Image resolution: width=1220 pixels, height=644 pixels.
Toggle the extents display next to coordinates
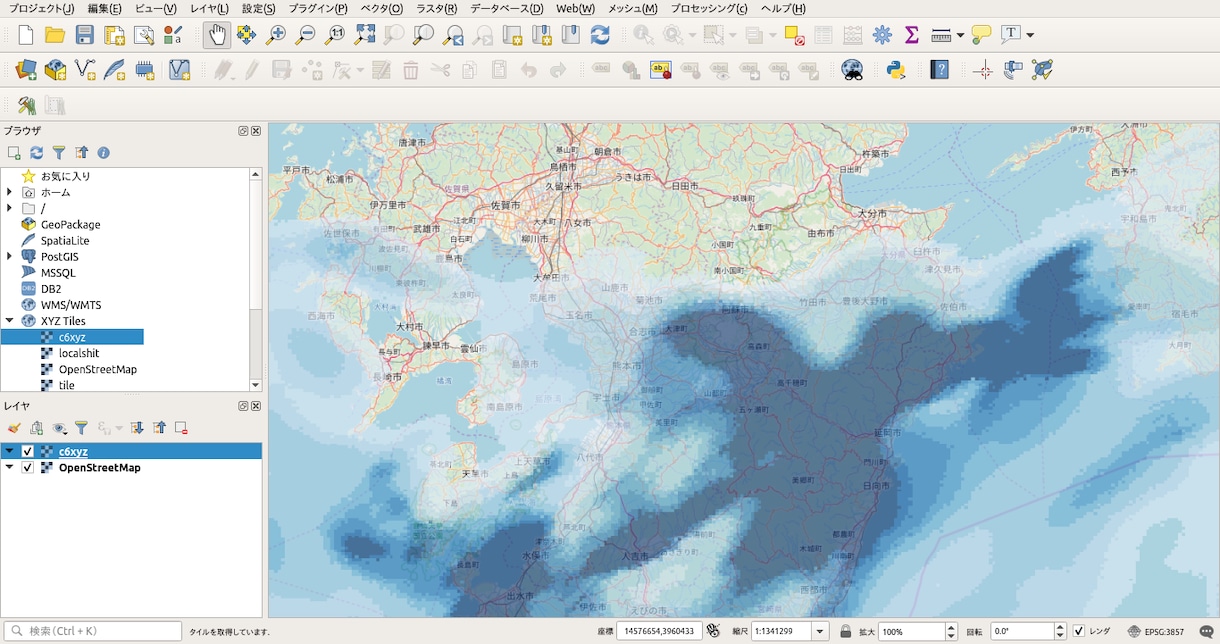(x=713, y=631)
